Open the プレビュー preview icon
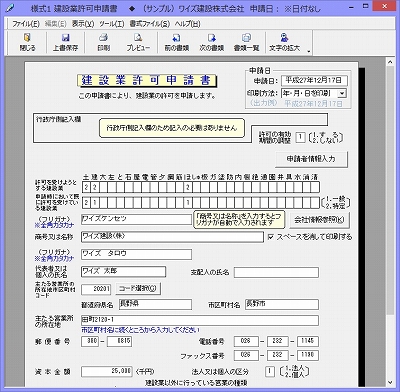The image size is (400, 392). [138, 42]
